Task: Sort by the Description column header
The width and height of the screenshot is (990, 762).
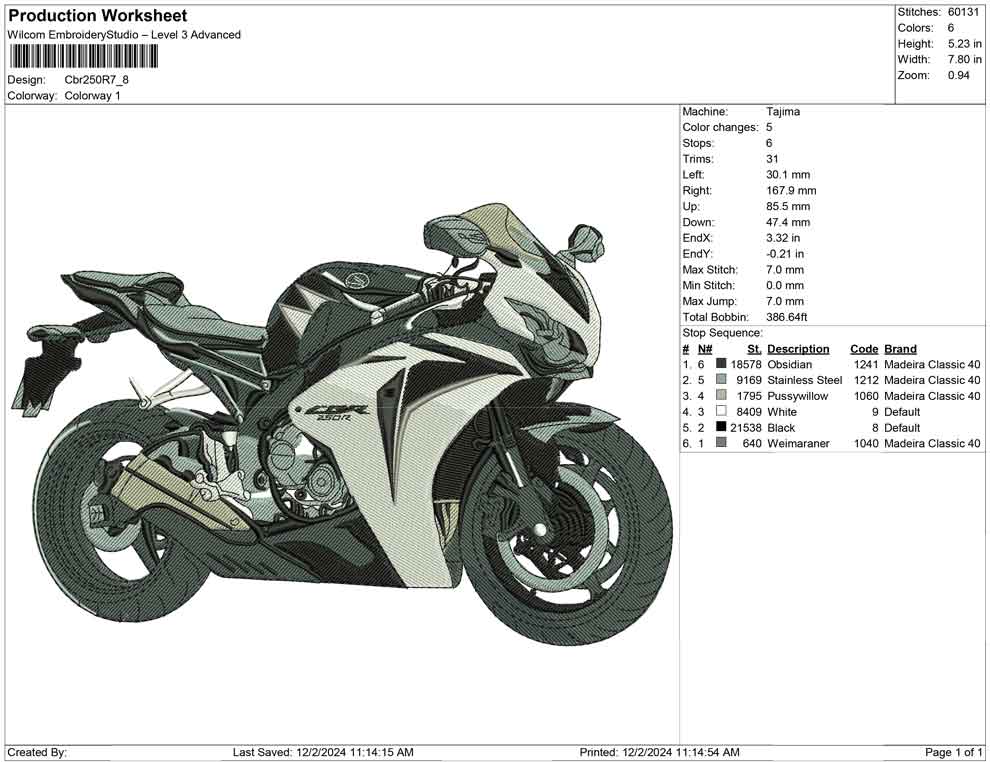Action: (801, 348)
